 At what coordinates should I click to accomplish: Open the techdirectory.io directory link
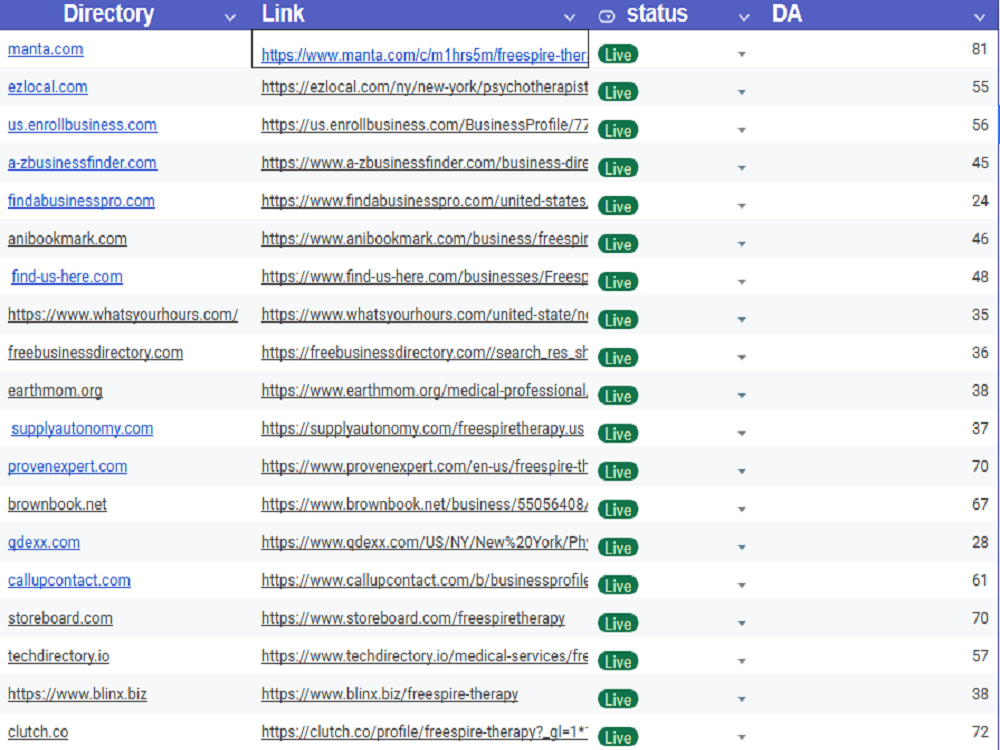point(58,656)
